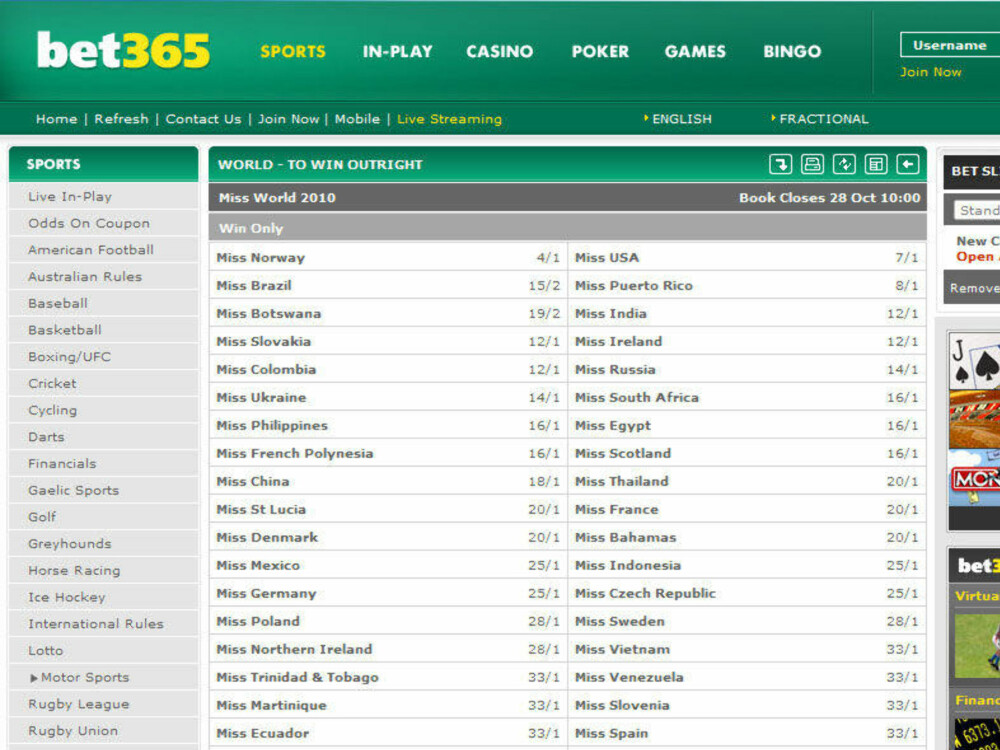
Task: Select Darts in the sidebar
Action: pyautogui.click(x=103, y=437)
